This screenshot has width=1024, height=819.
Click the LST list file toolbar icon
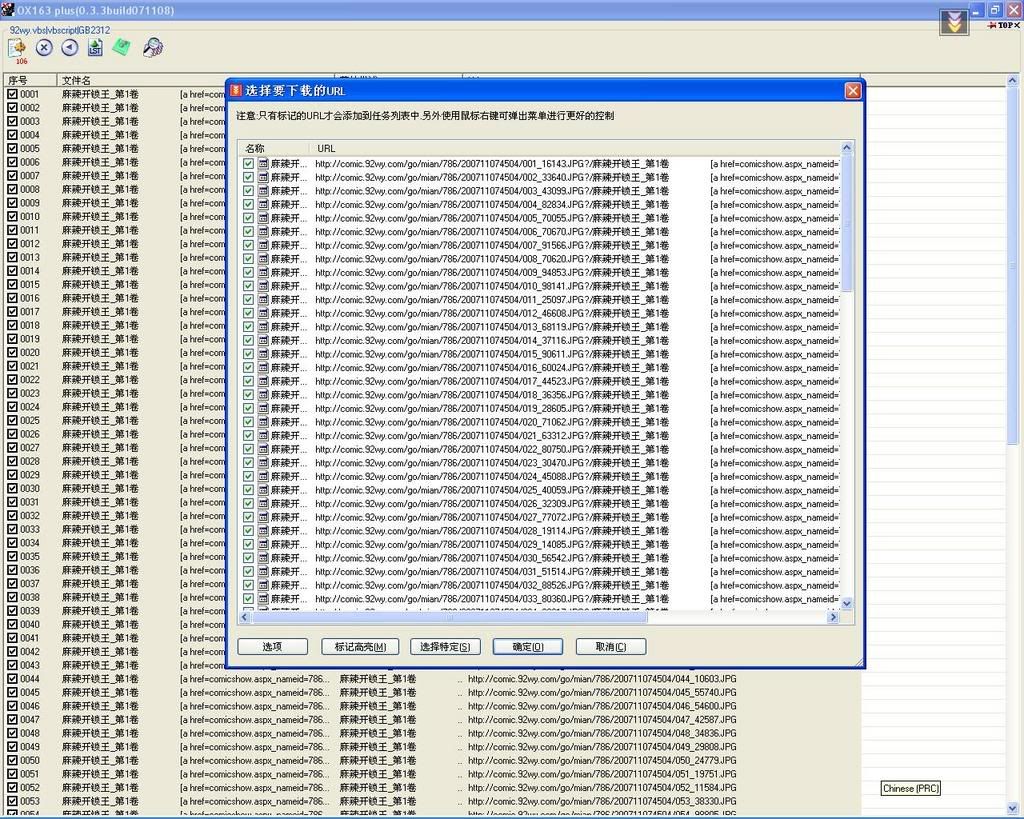pyautogui.click(x=95, y=48)
